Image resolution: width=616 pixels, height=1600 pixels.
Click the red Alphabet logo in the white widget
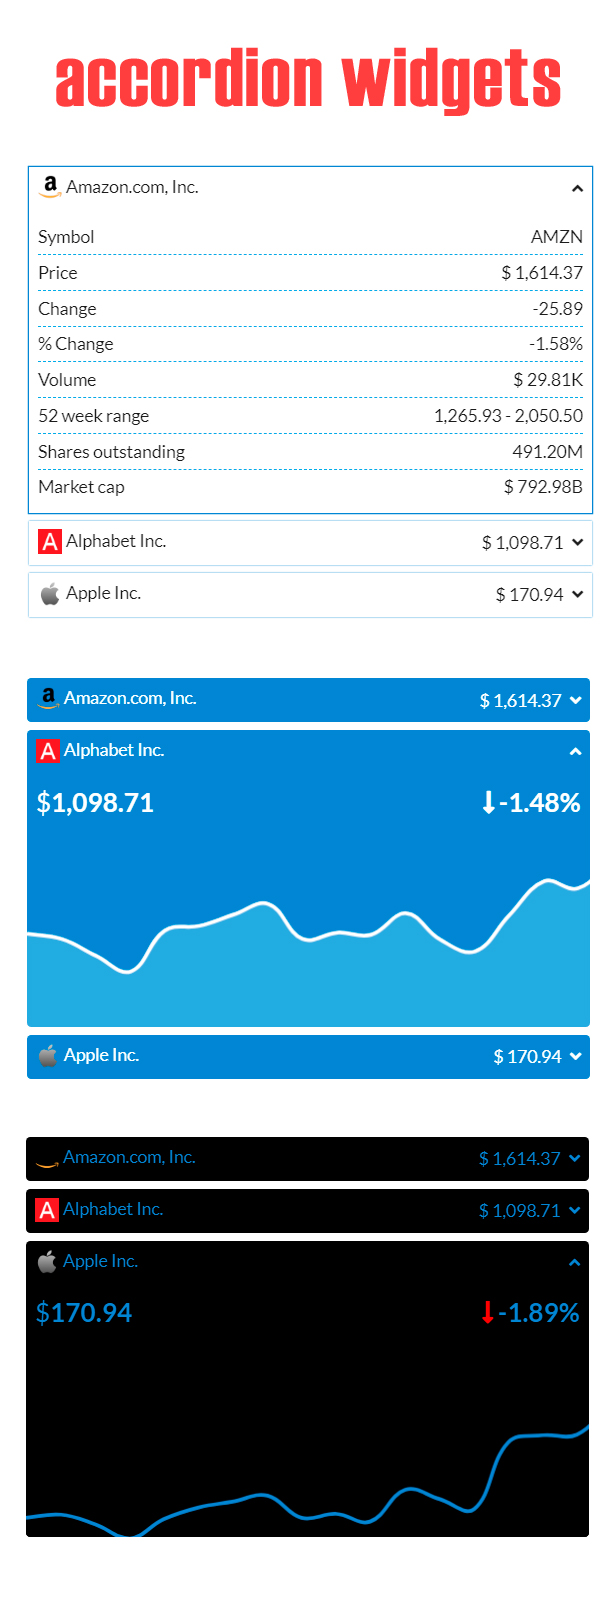(50, 542)
